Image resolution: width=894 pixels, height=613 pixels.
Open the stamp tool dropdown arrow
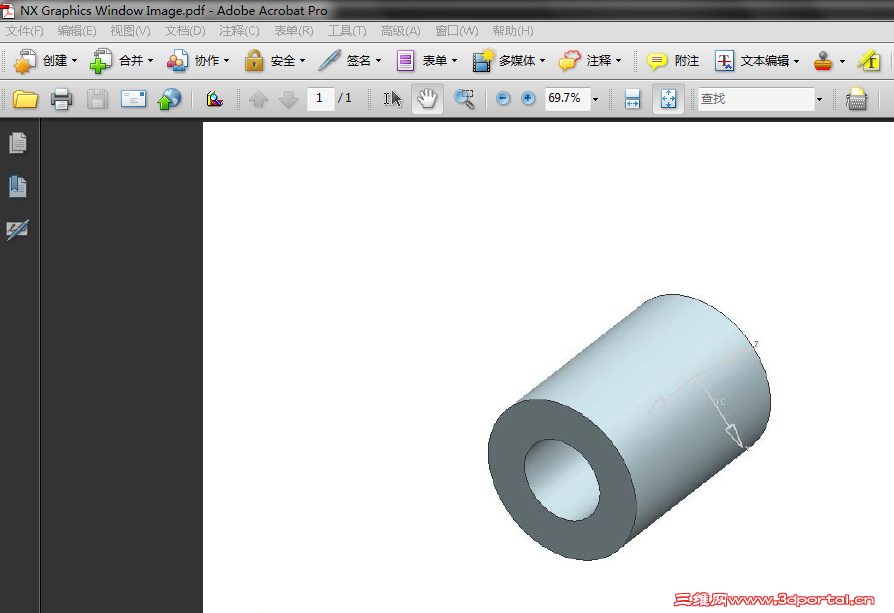click(x=842, y=61)
